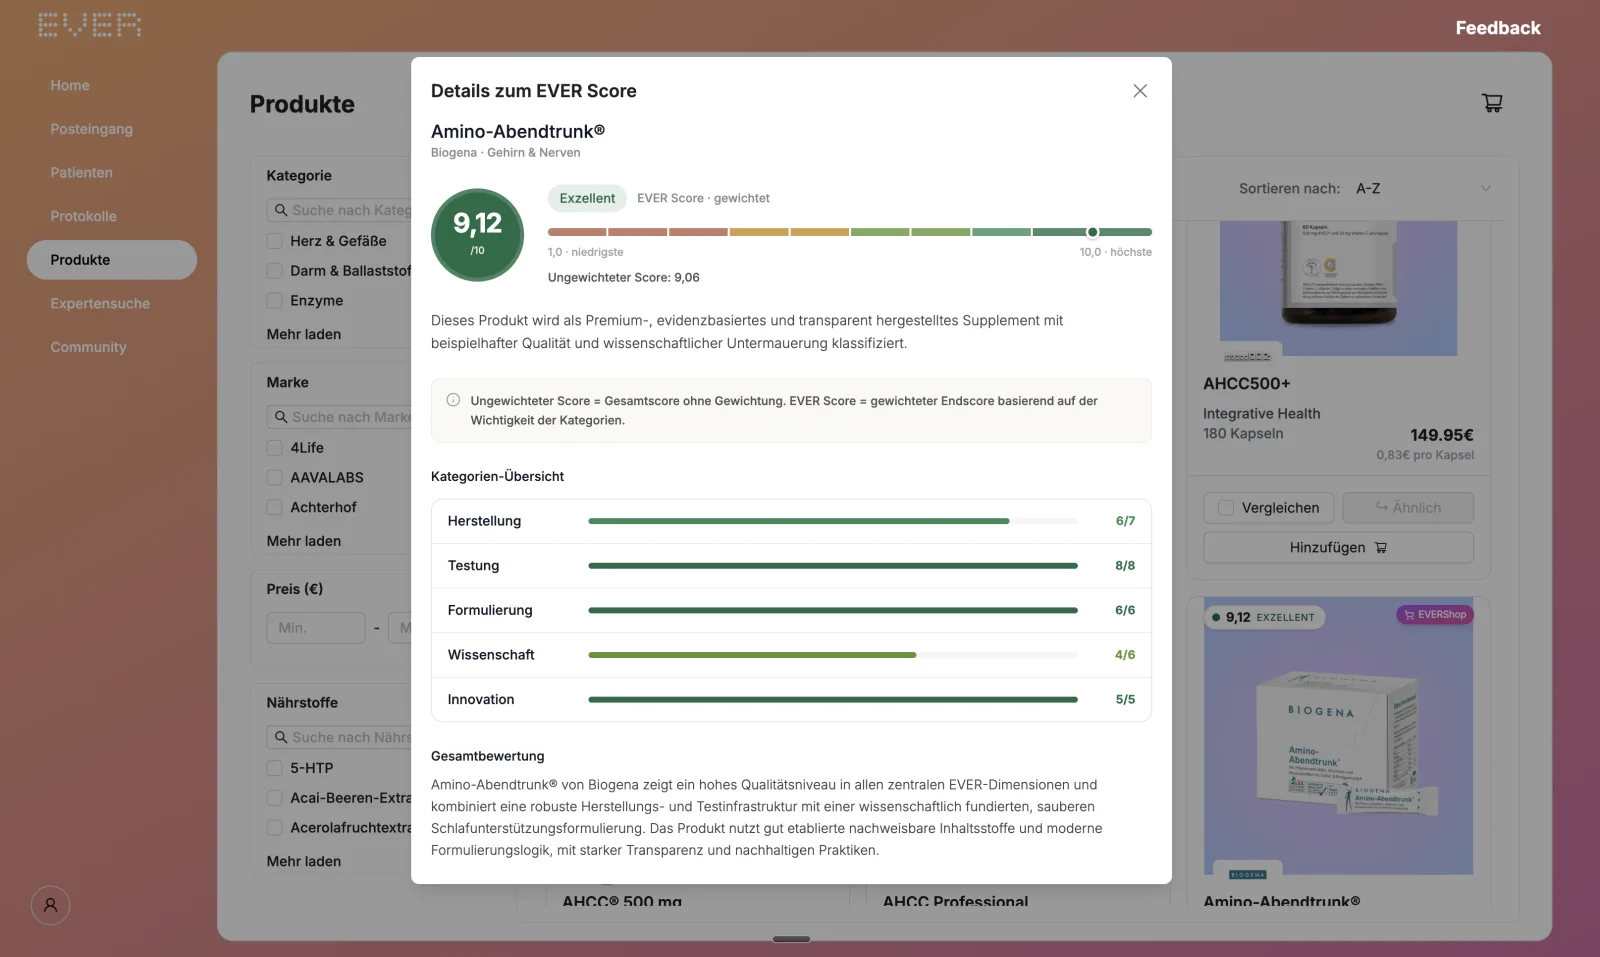Toggle the Acai-Beeren-Extrakt checkbox
This screenshot has width=1600, height=957.
[274, 798]
